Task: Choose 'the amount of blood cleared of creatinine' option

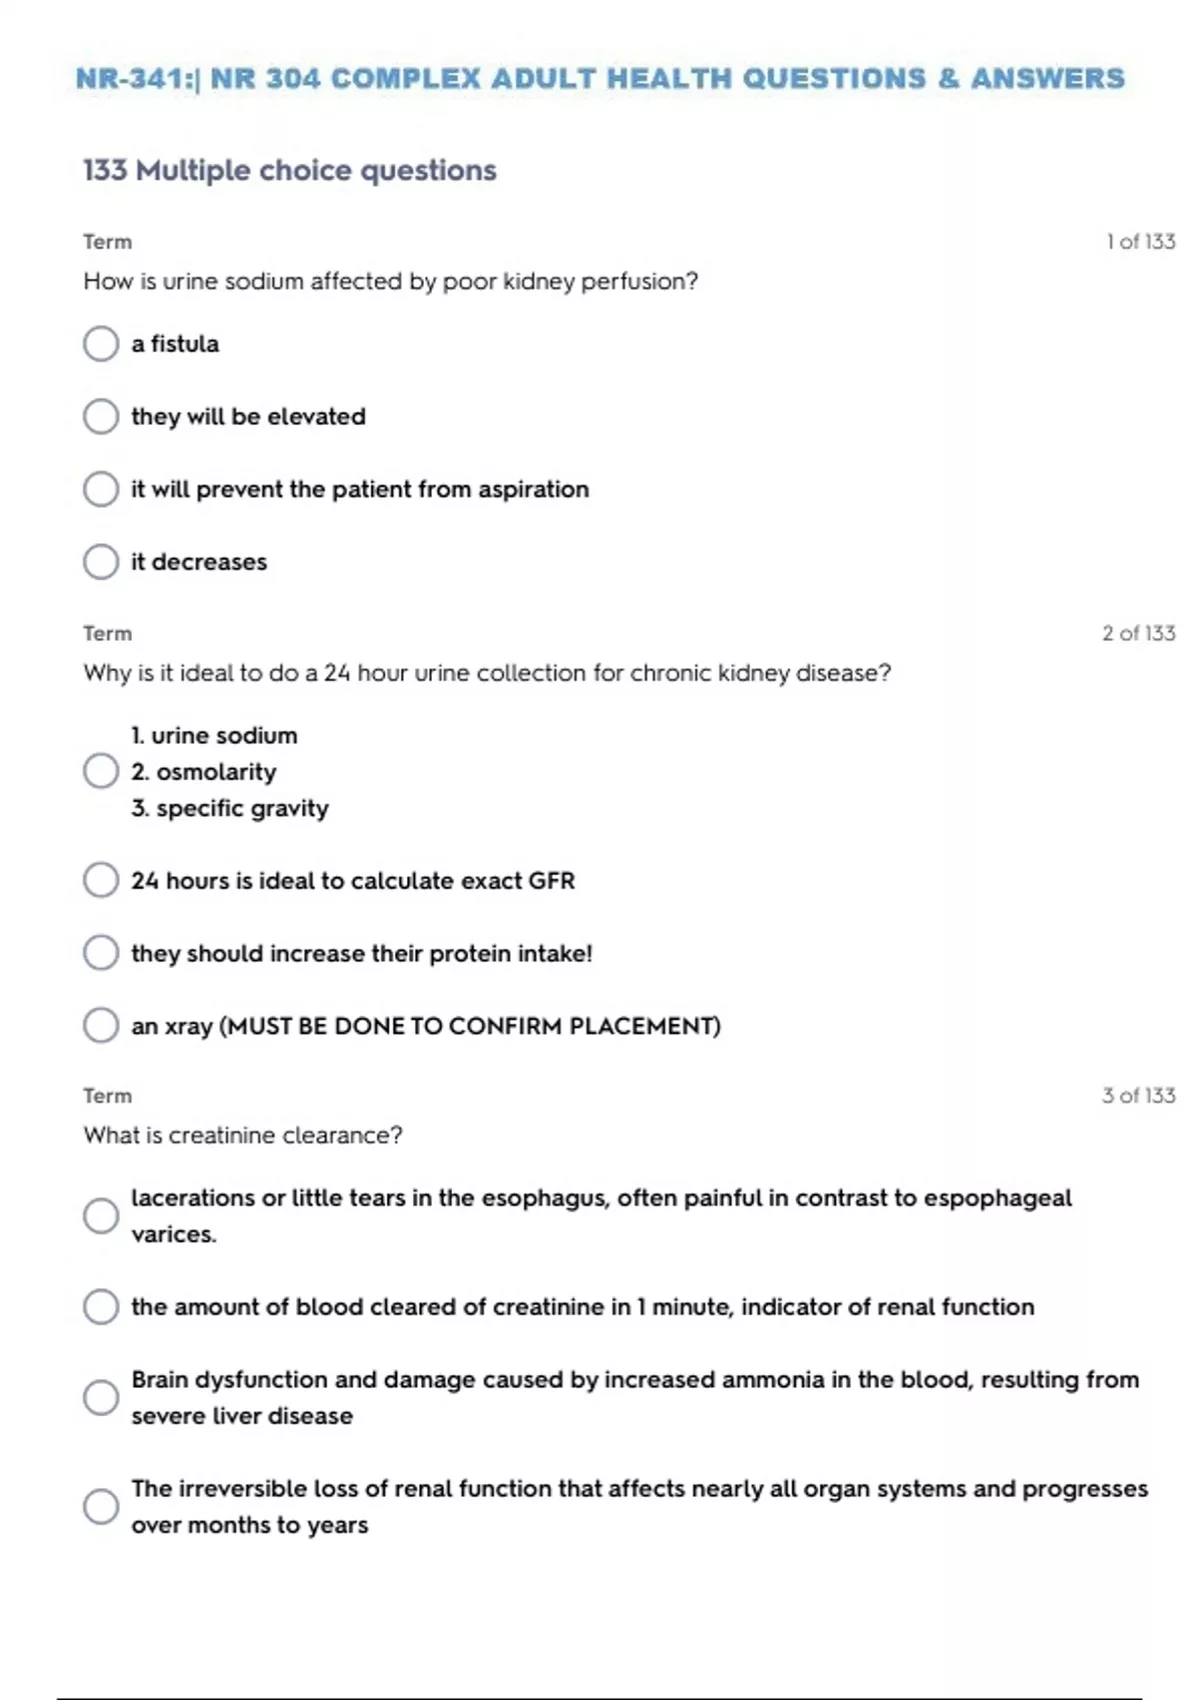Action: pos(100,1306)
